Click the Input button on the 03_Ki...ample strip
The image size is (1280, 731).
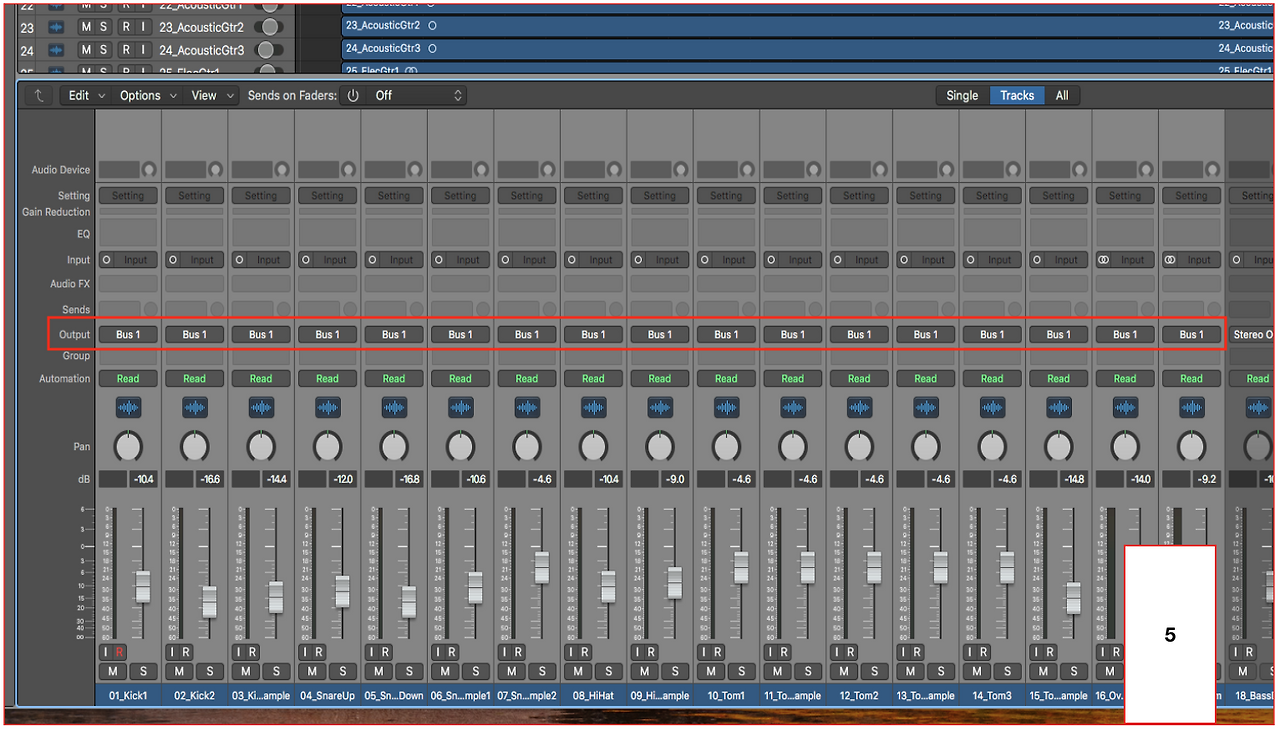269,260
